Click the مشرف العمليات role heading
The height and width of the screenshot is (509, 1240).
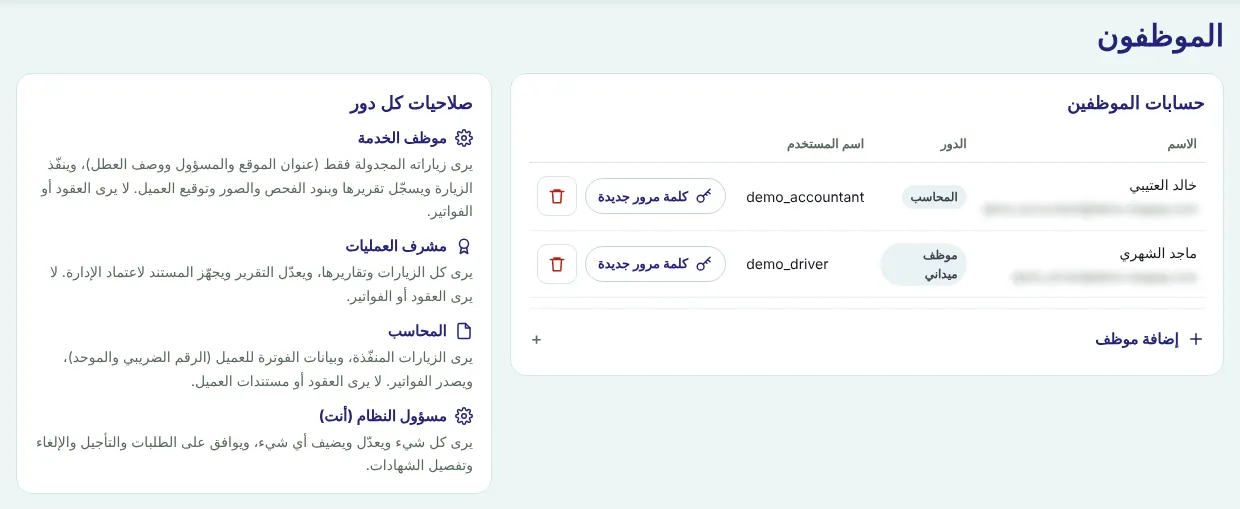396,246
